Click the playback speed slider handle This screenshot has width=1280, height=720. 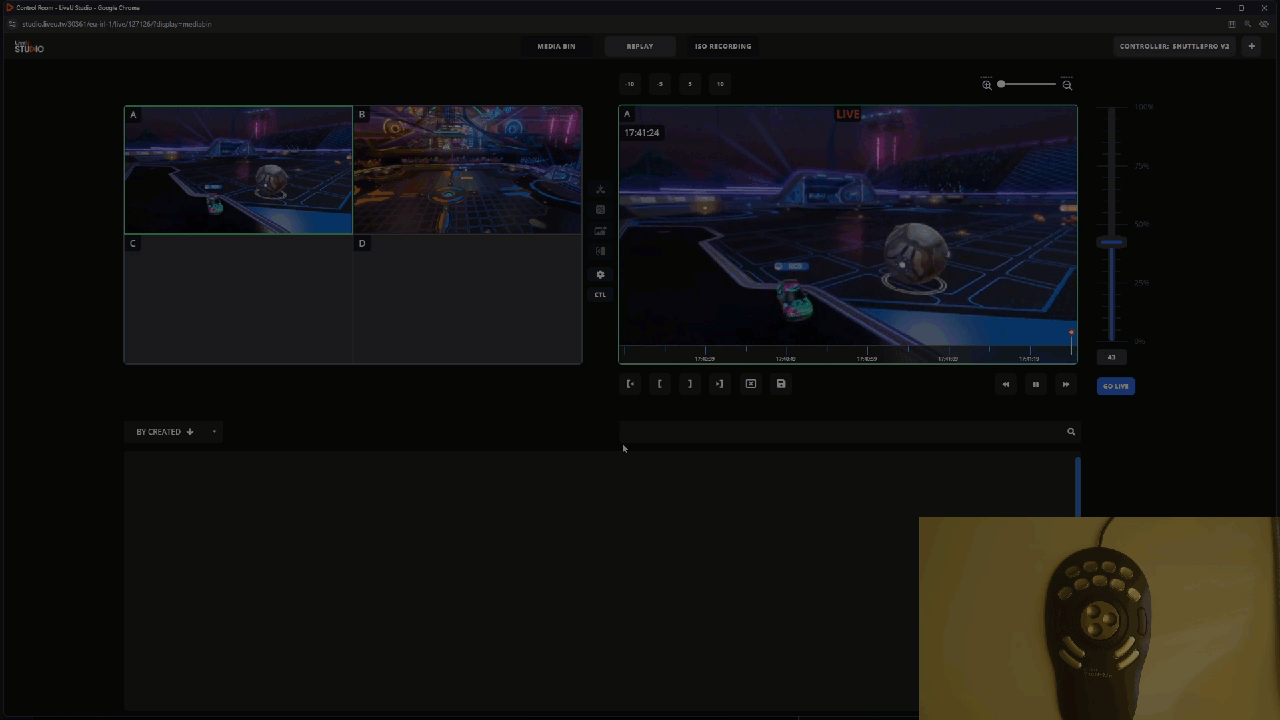coord(1111,243)
